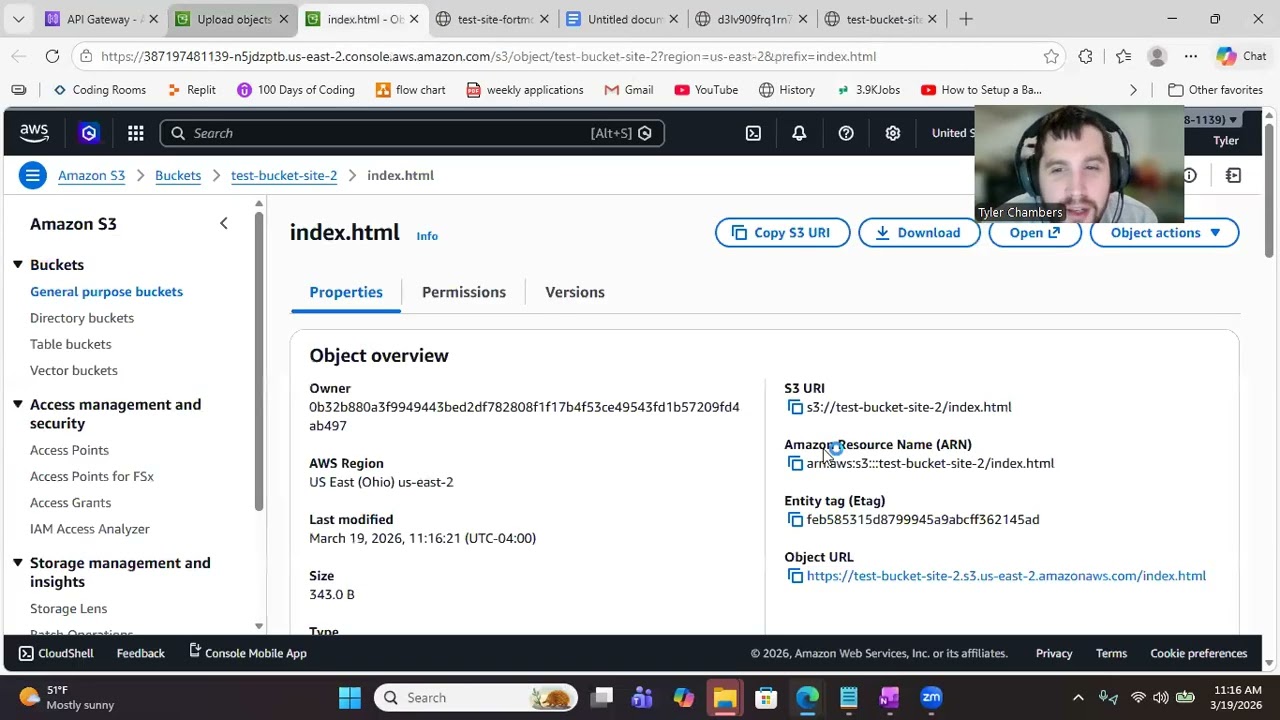Open the object URL link for index.html
Screen dimensions: 1280x720
click(x=1006, y=576)
